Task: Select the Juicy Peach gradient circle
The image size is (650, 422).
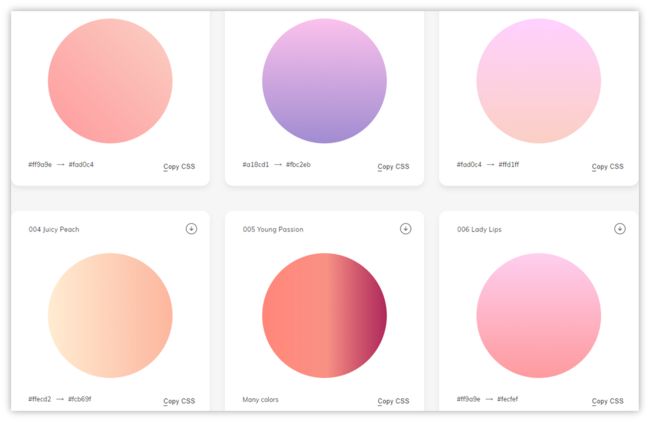Action: [x=110, y=315]
